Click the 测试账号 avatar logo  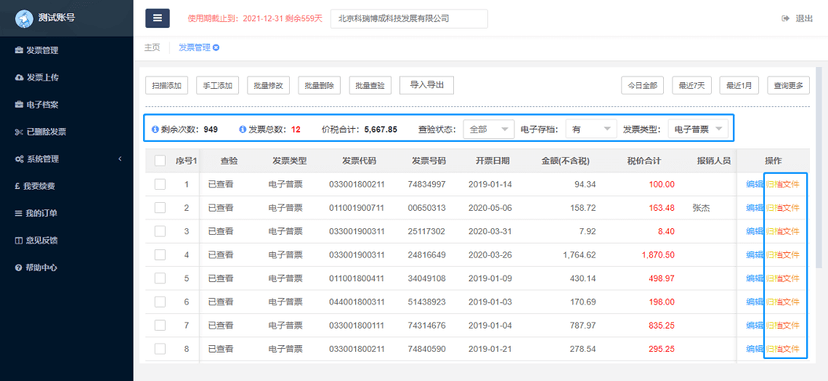pyautogui.click(x=24, y=18)
